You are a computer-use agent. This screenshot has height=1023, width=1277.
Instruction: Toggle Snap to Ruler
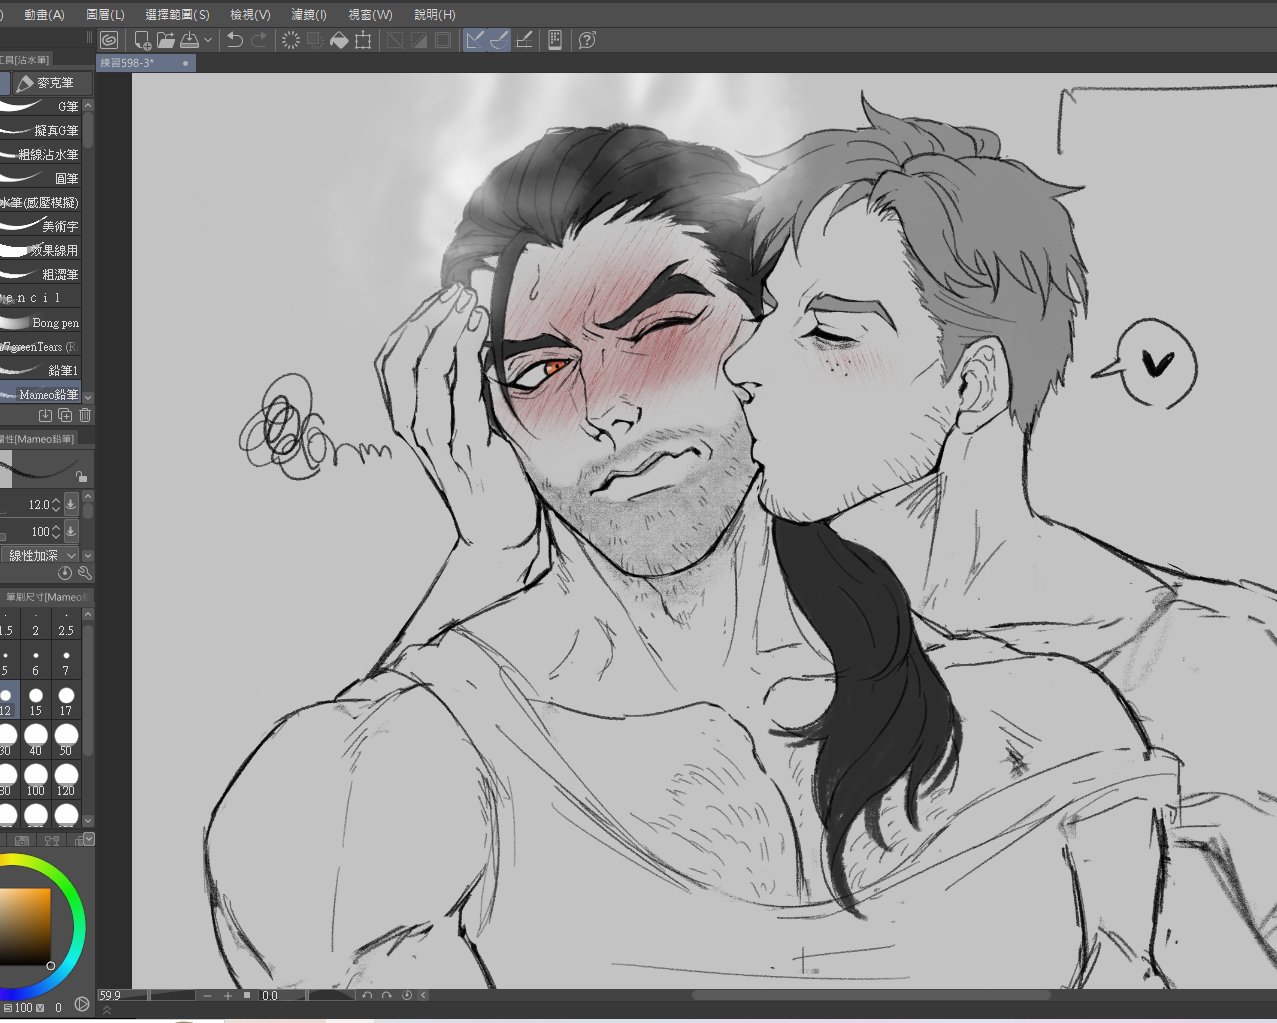click(475, 40)
